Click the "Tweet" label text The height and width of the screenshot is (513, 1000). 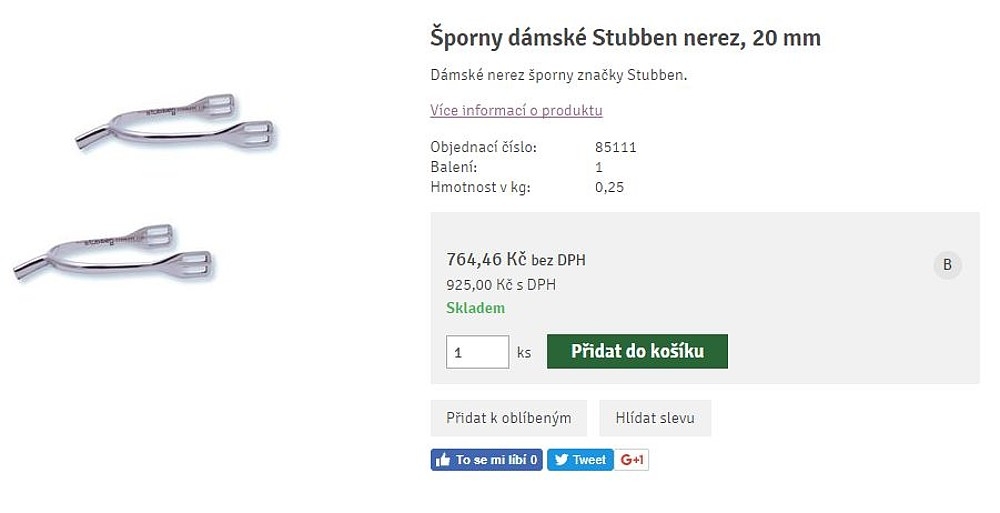coord(589,460)
